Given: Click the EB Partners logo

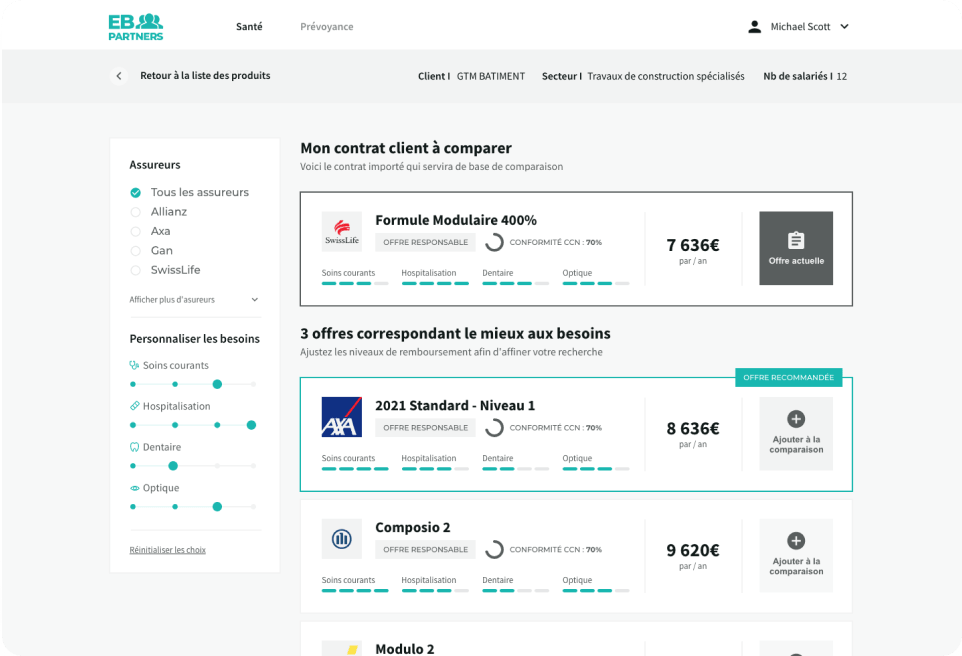Looking at the screenshot, I should click(135, 26).
